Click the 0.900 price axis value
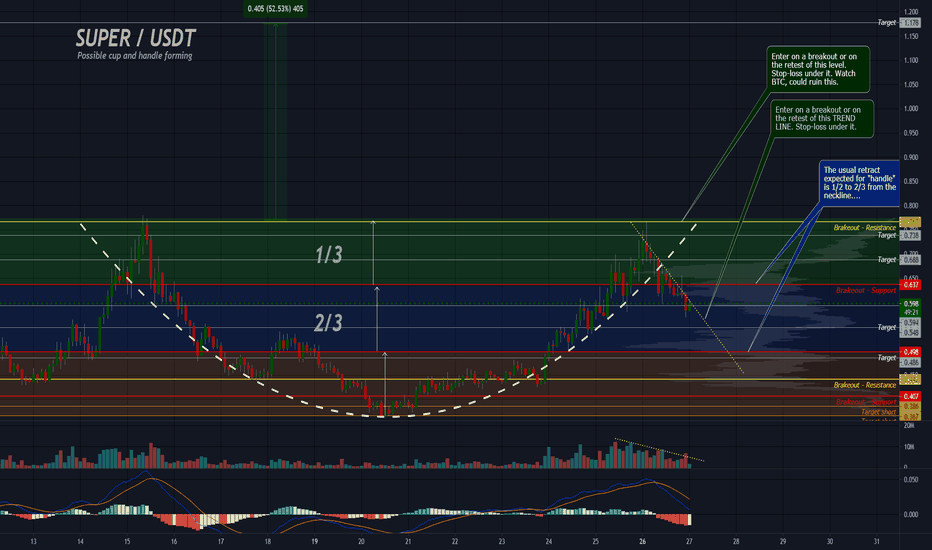Image resolution: width=932 pixels, height=550 pixels. click(911, 158)
